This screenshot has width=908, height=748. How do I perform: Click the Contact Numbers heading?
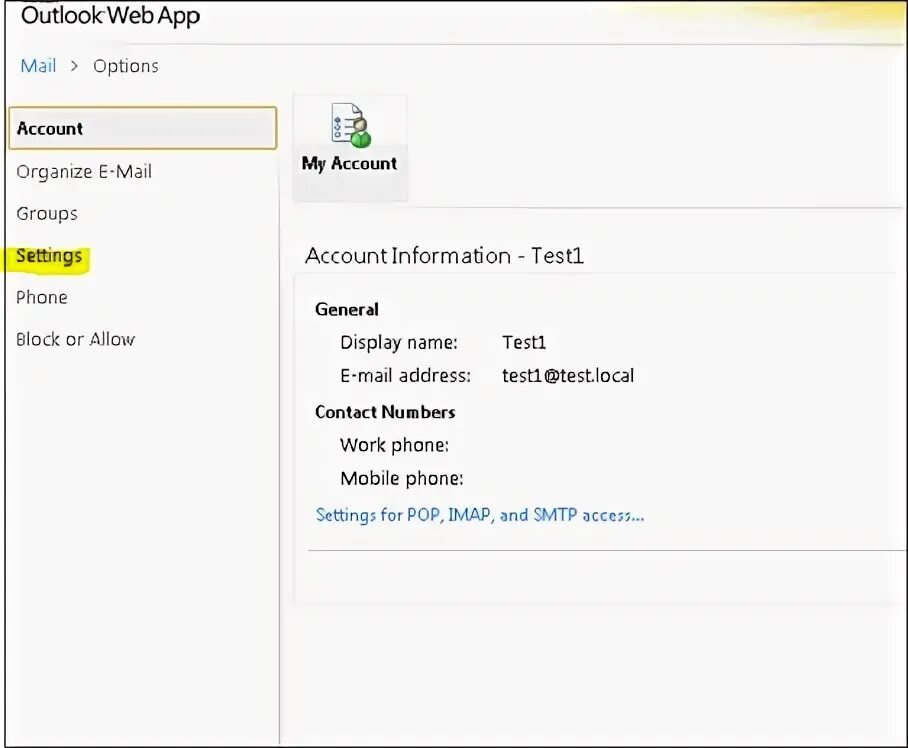click(x=385, y=412)
